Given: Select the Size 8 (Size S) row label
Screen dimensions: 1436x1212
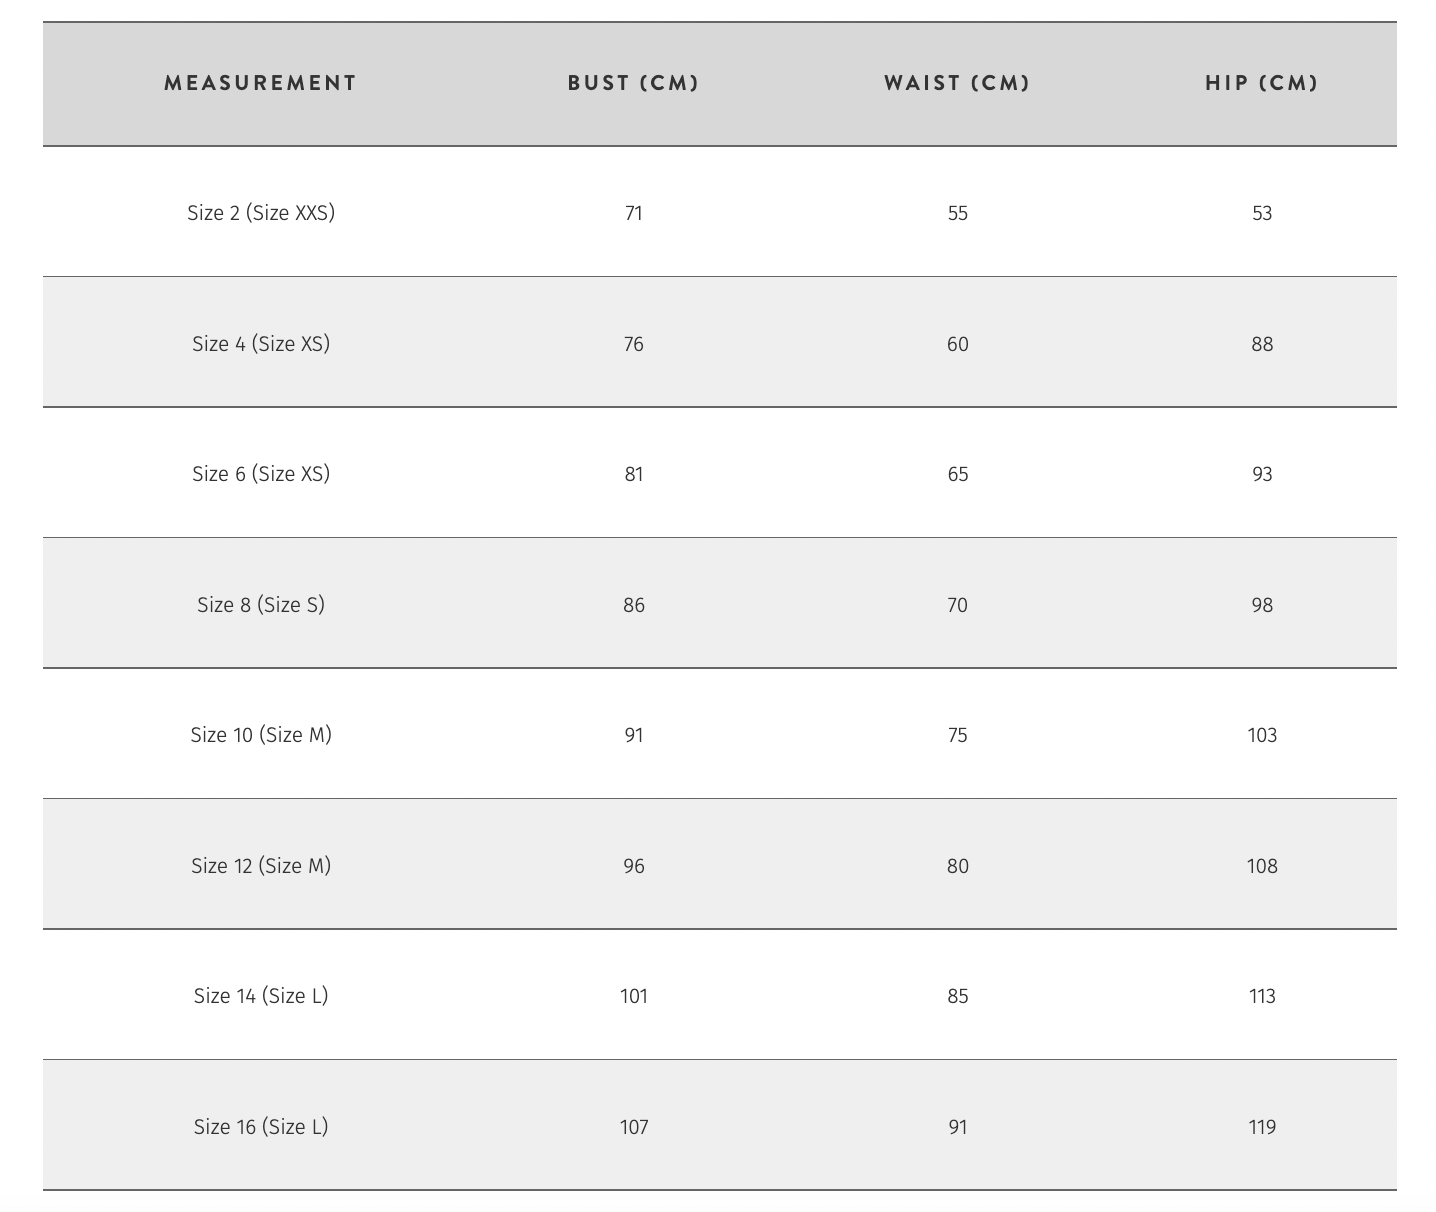Looking at the screenshot, I should click(261, 605).
